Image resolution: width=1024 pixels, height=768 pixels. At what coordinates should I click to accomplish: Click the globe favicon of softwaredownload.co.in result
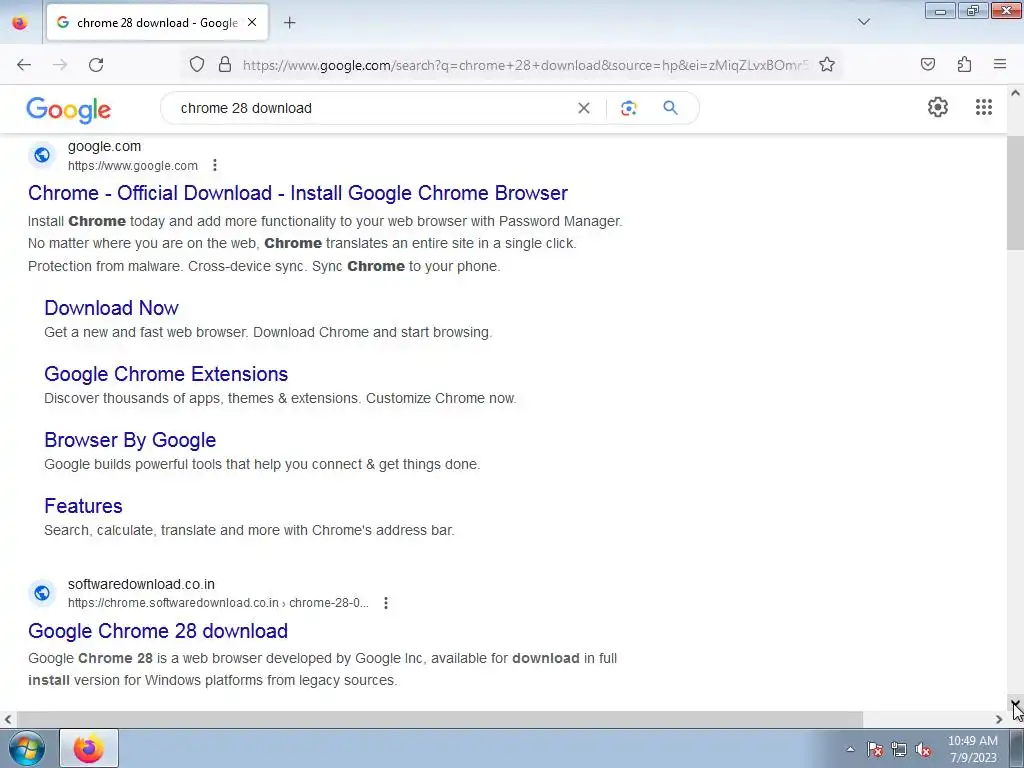(42, 593)
